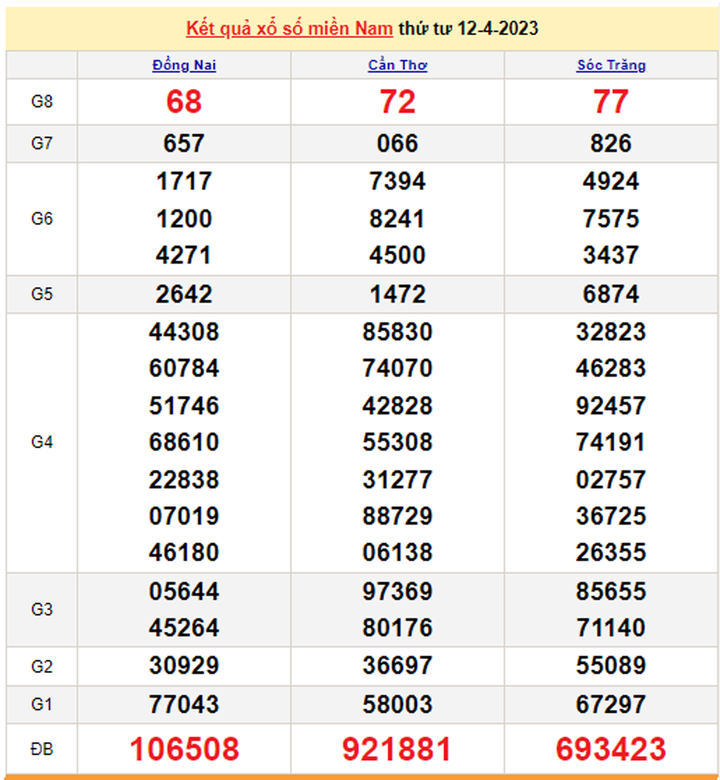Viewport: 720px width, 780px height.
Task: Click the G4 row label
Action: pos(41,442)
